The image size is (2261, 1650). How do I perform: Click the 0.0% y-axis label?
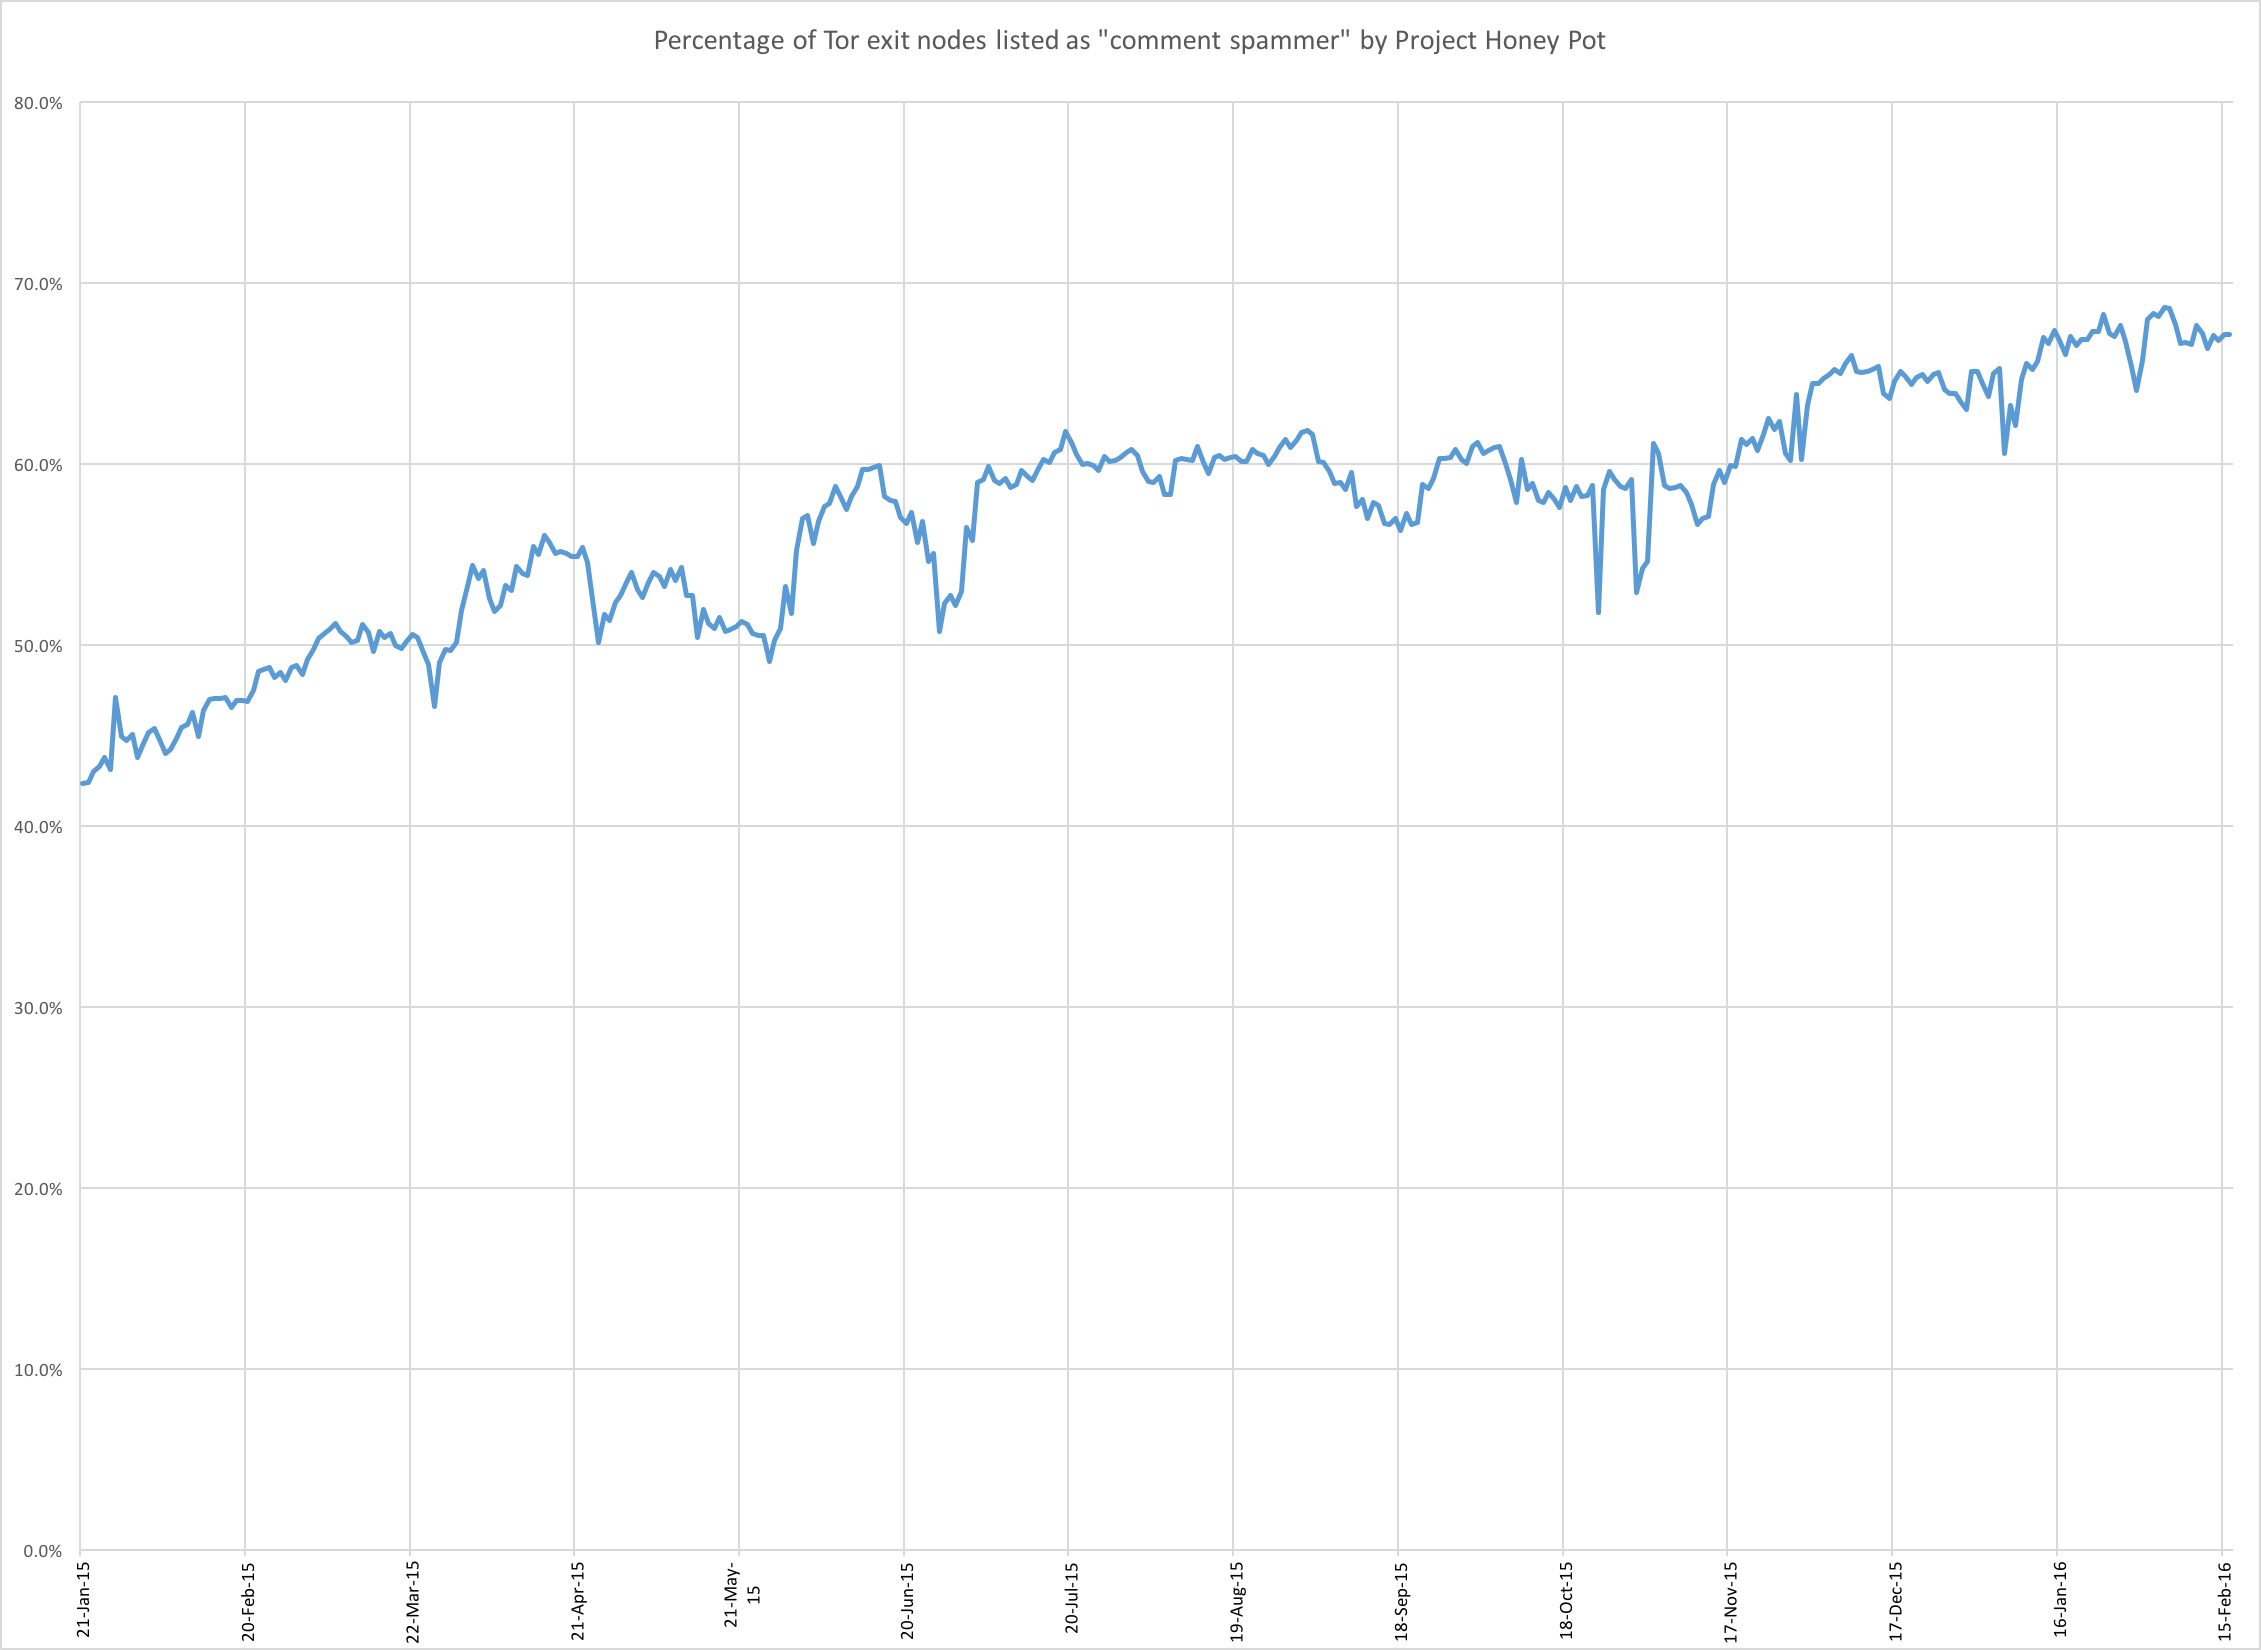coord(43,1551)
